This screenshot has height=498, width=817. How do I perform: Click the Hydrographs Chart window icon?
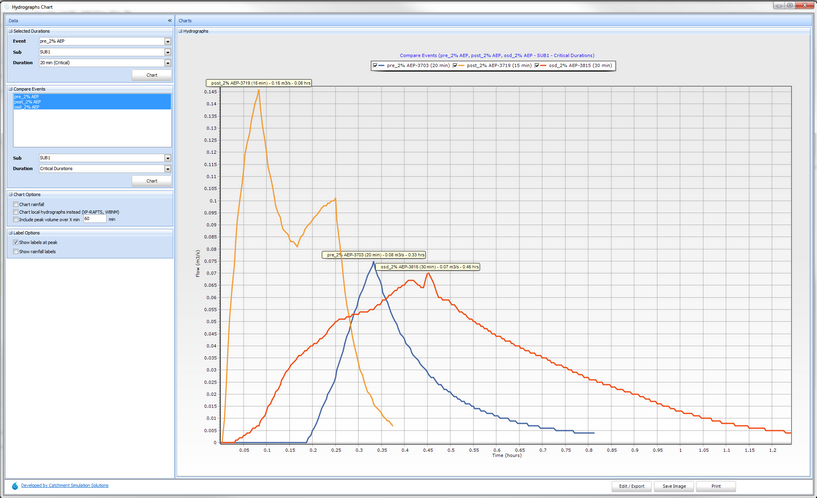[8, 6]
